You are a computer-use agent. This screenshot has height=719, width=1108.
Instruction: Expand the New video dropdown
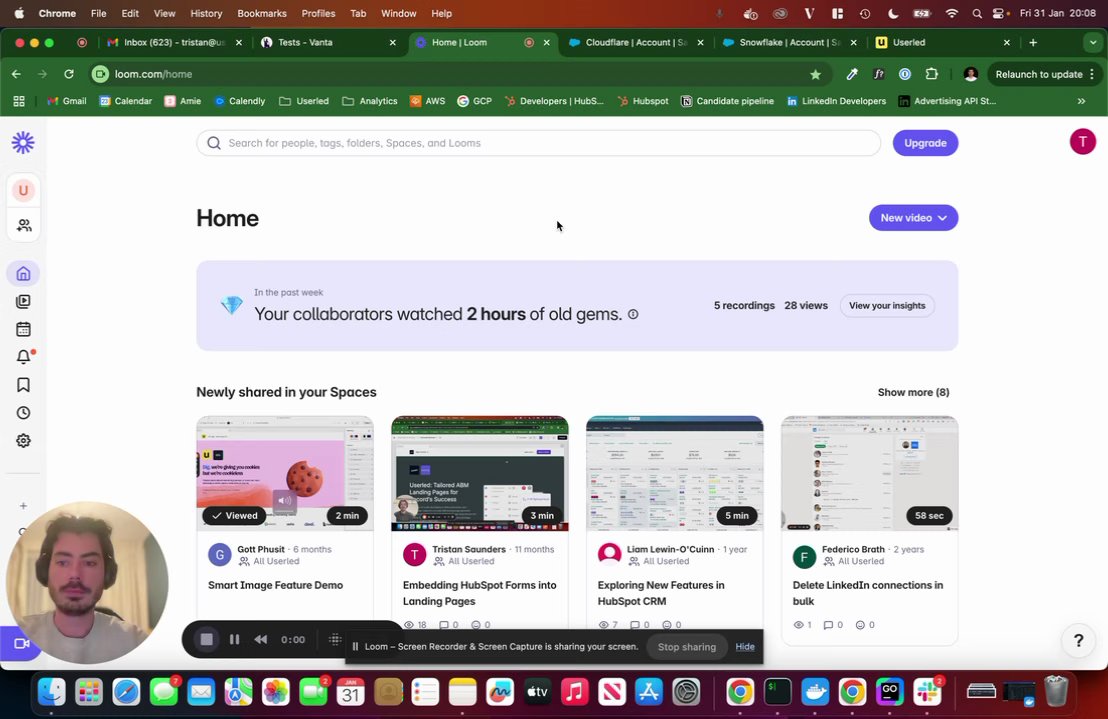(913, 218)
